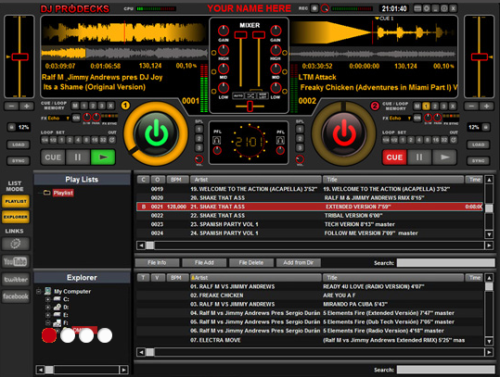
Task: Select deck 2 cue memory slot 1
Action: click(x=426, y=106)
